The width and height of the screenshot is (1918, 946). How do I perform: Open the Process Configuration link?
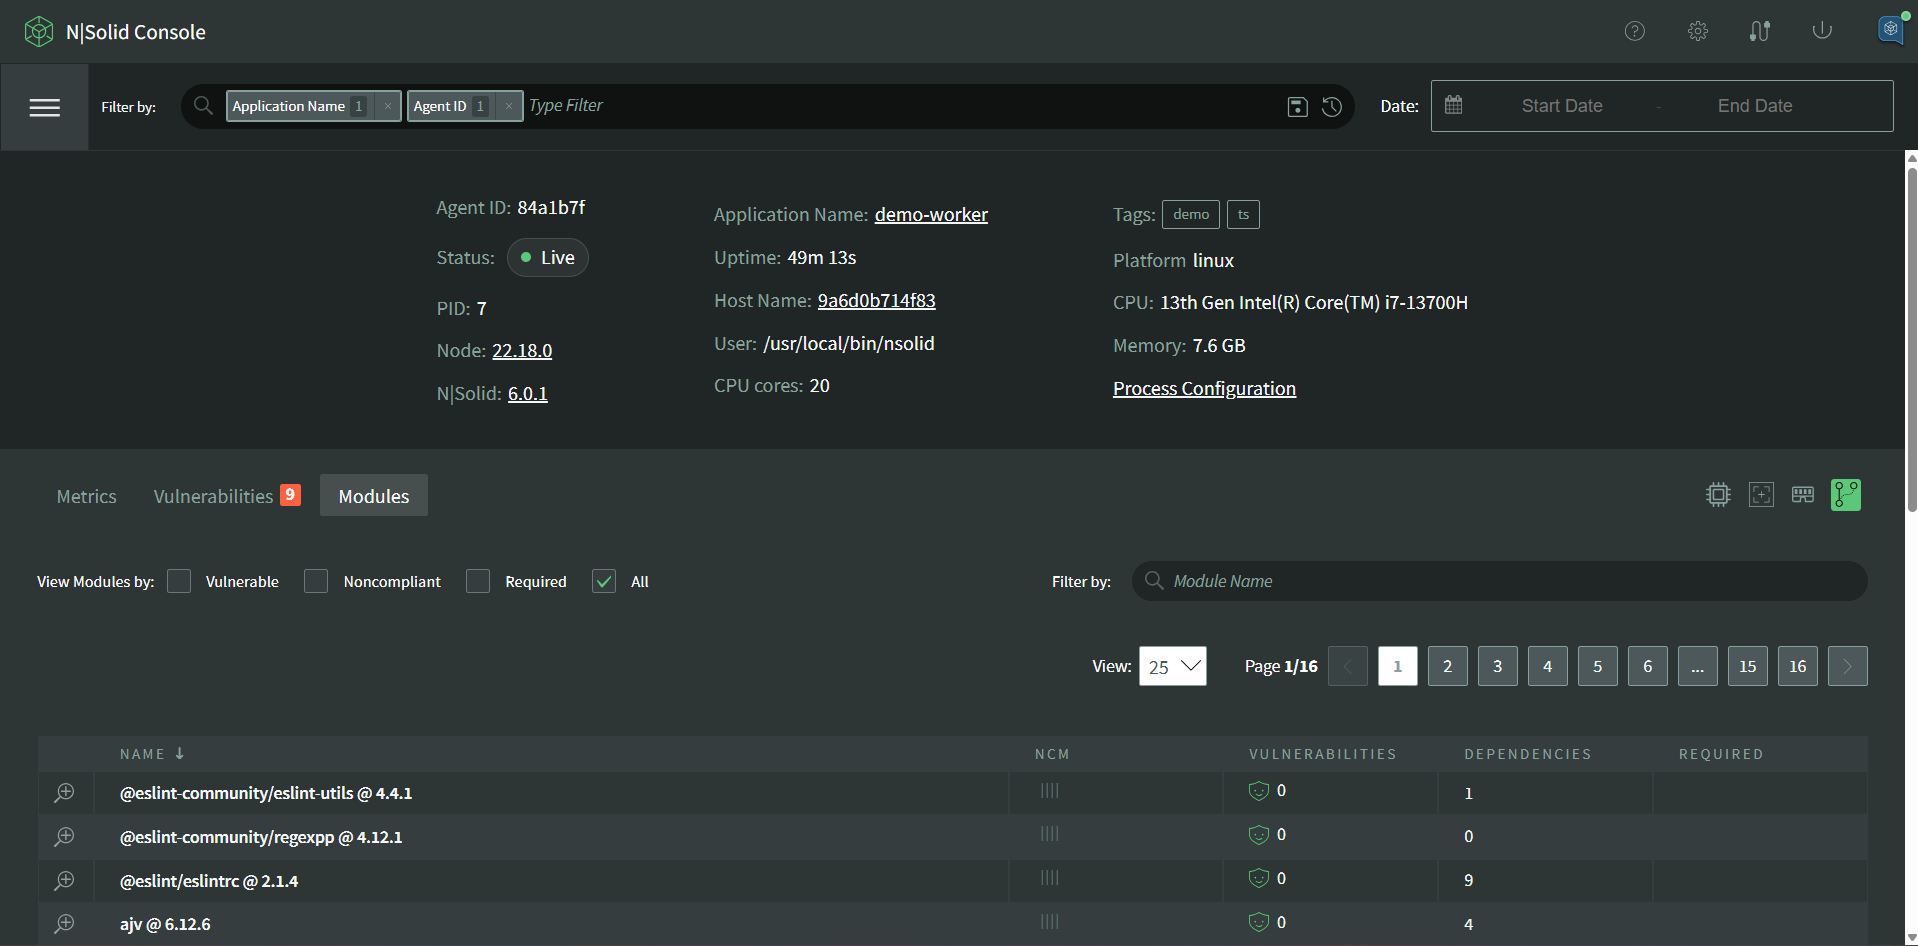(1204, 388)
